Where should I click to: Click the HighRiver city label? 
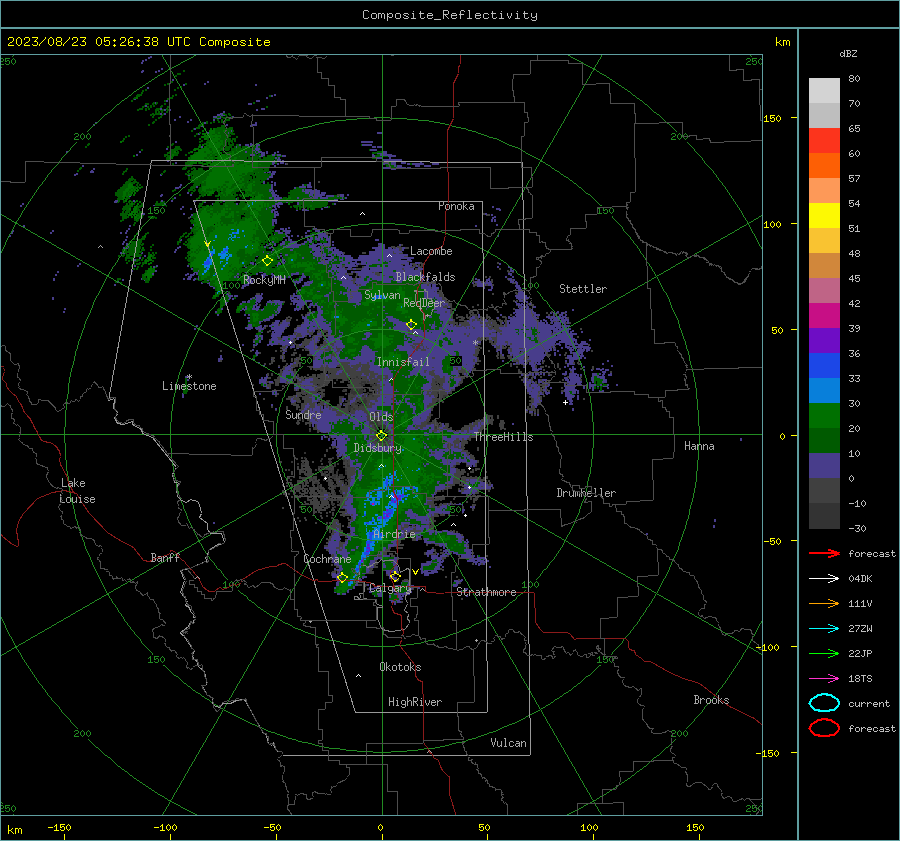[415, 702]
